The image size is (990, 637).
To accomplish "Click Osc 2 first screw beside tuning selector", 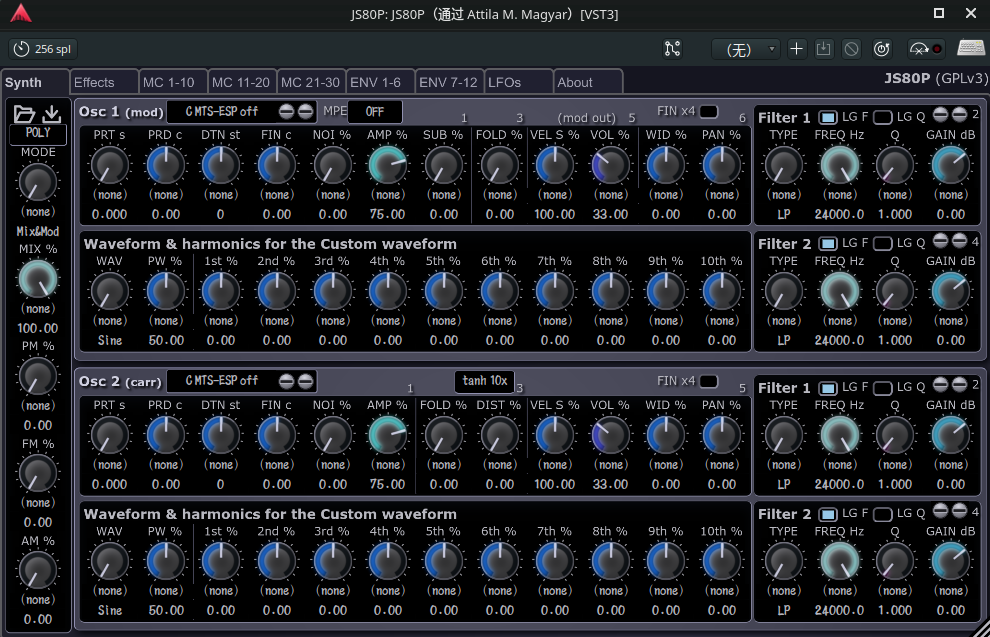I will [x=287, y=381].
